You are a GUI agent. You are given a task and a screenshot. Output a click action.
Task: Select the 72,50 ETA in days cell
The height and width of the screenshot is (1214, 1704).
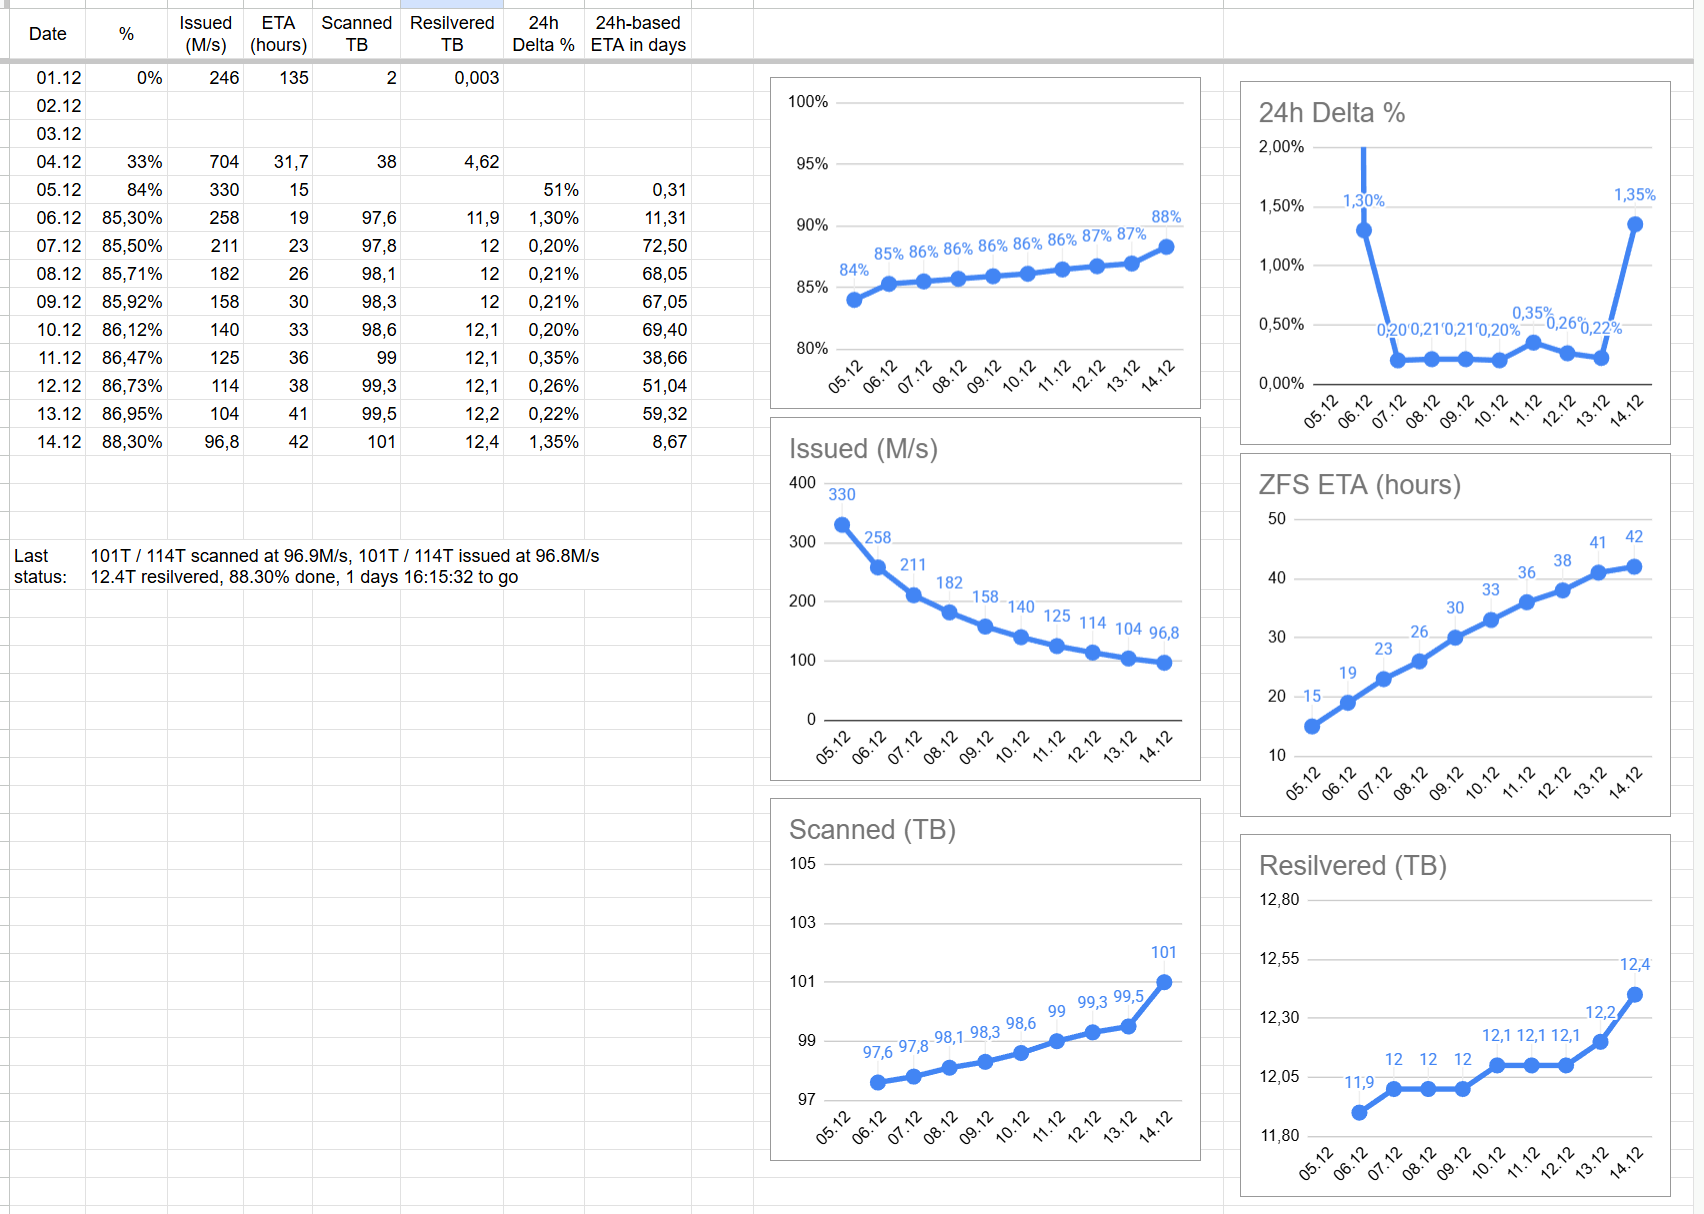664,246
